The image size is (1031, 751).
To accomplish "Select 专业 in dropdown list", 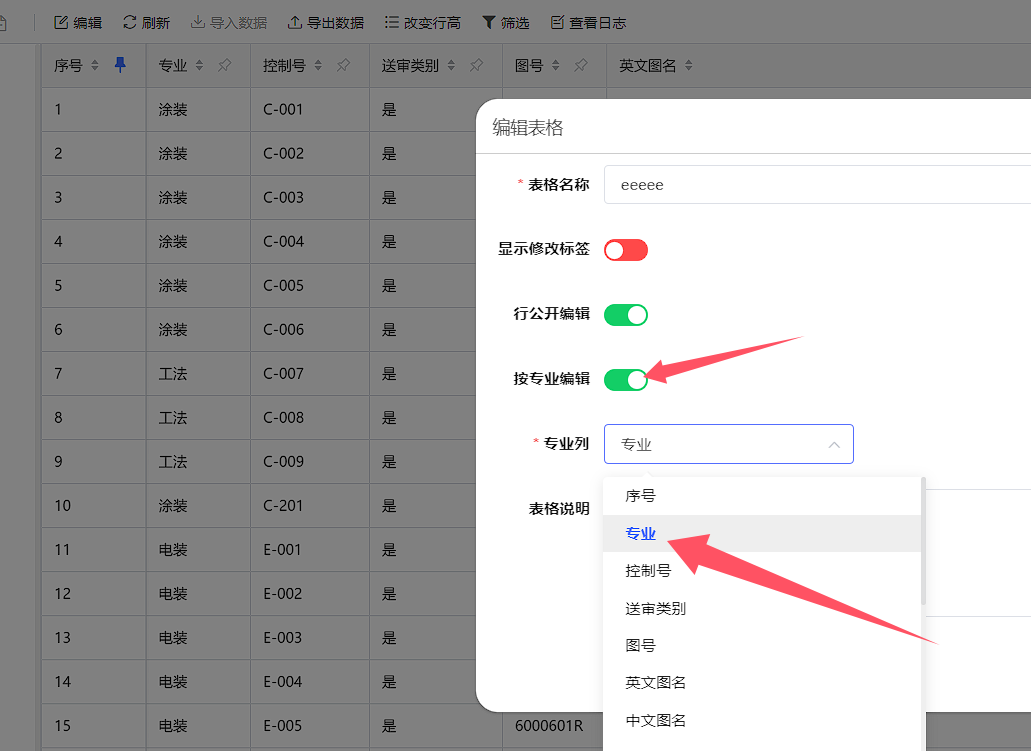I will (761, 533).
